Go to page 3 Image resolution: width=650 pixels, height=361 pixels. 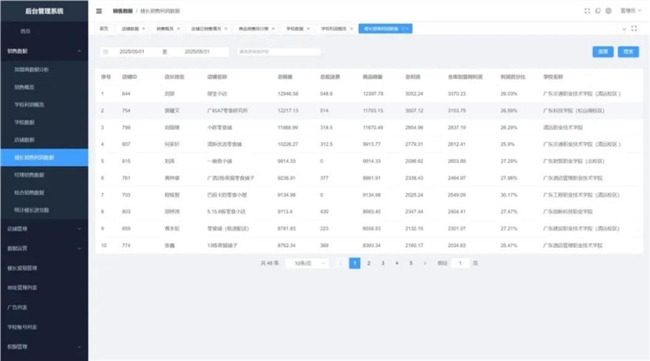point(383,263)
